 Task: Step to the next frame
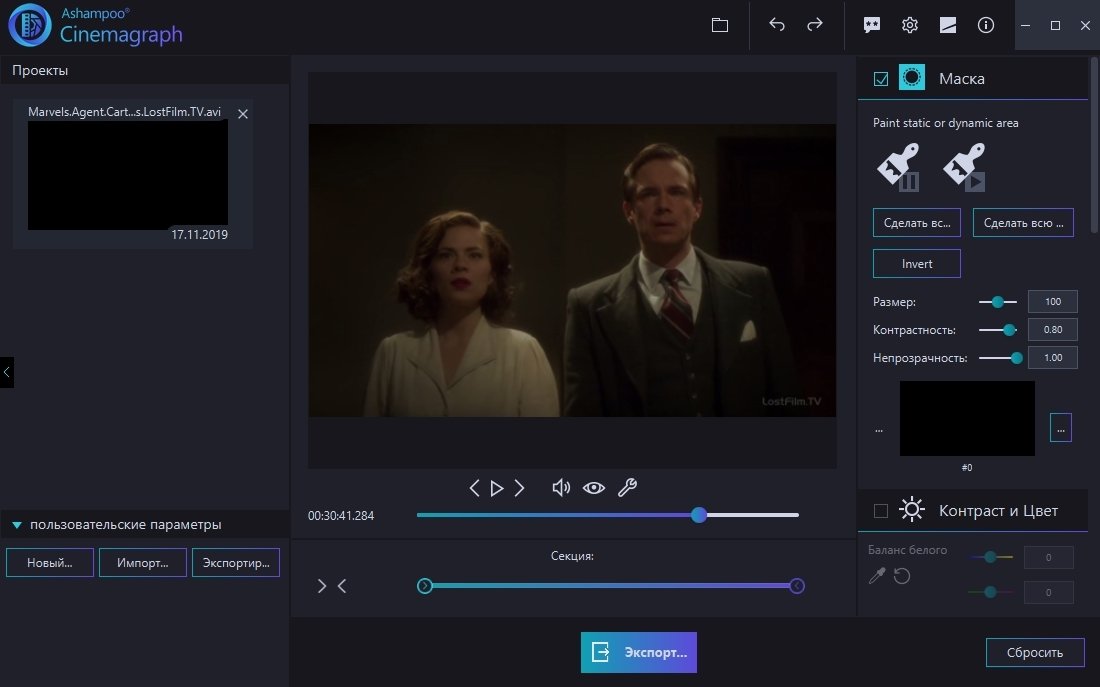tap(519, 488)
